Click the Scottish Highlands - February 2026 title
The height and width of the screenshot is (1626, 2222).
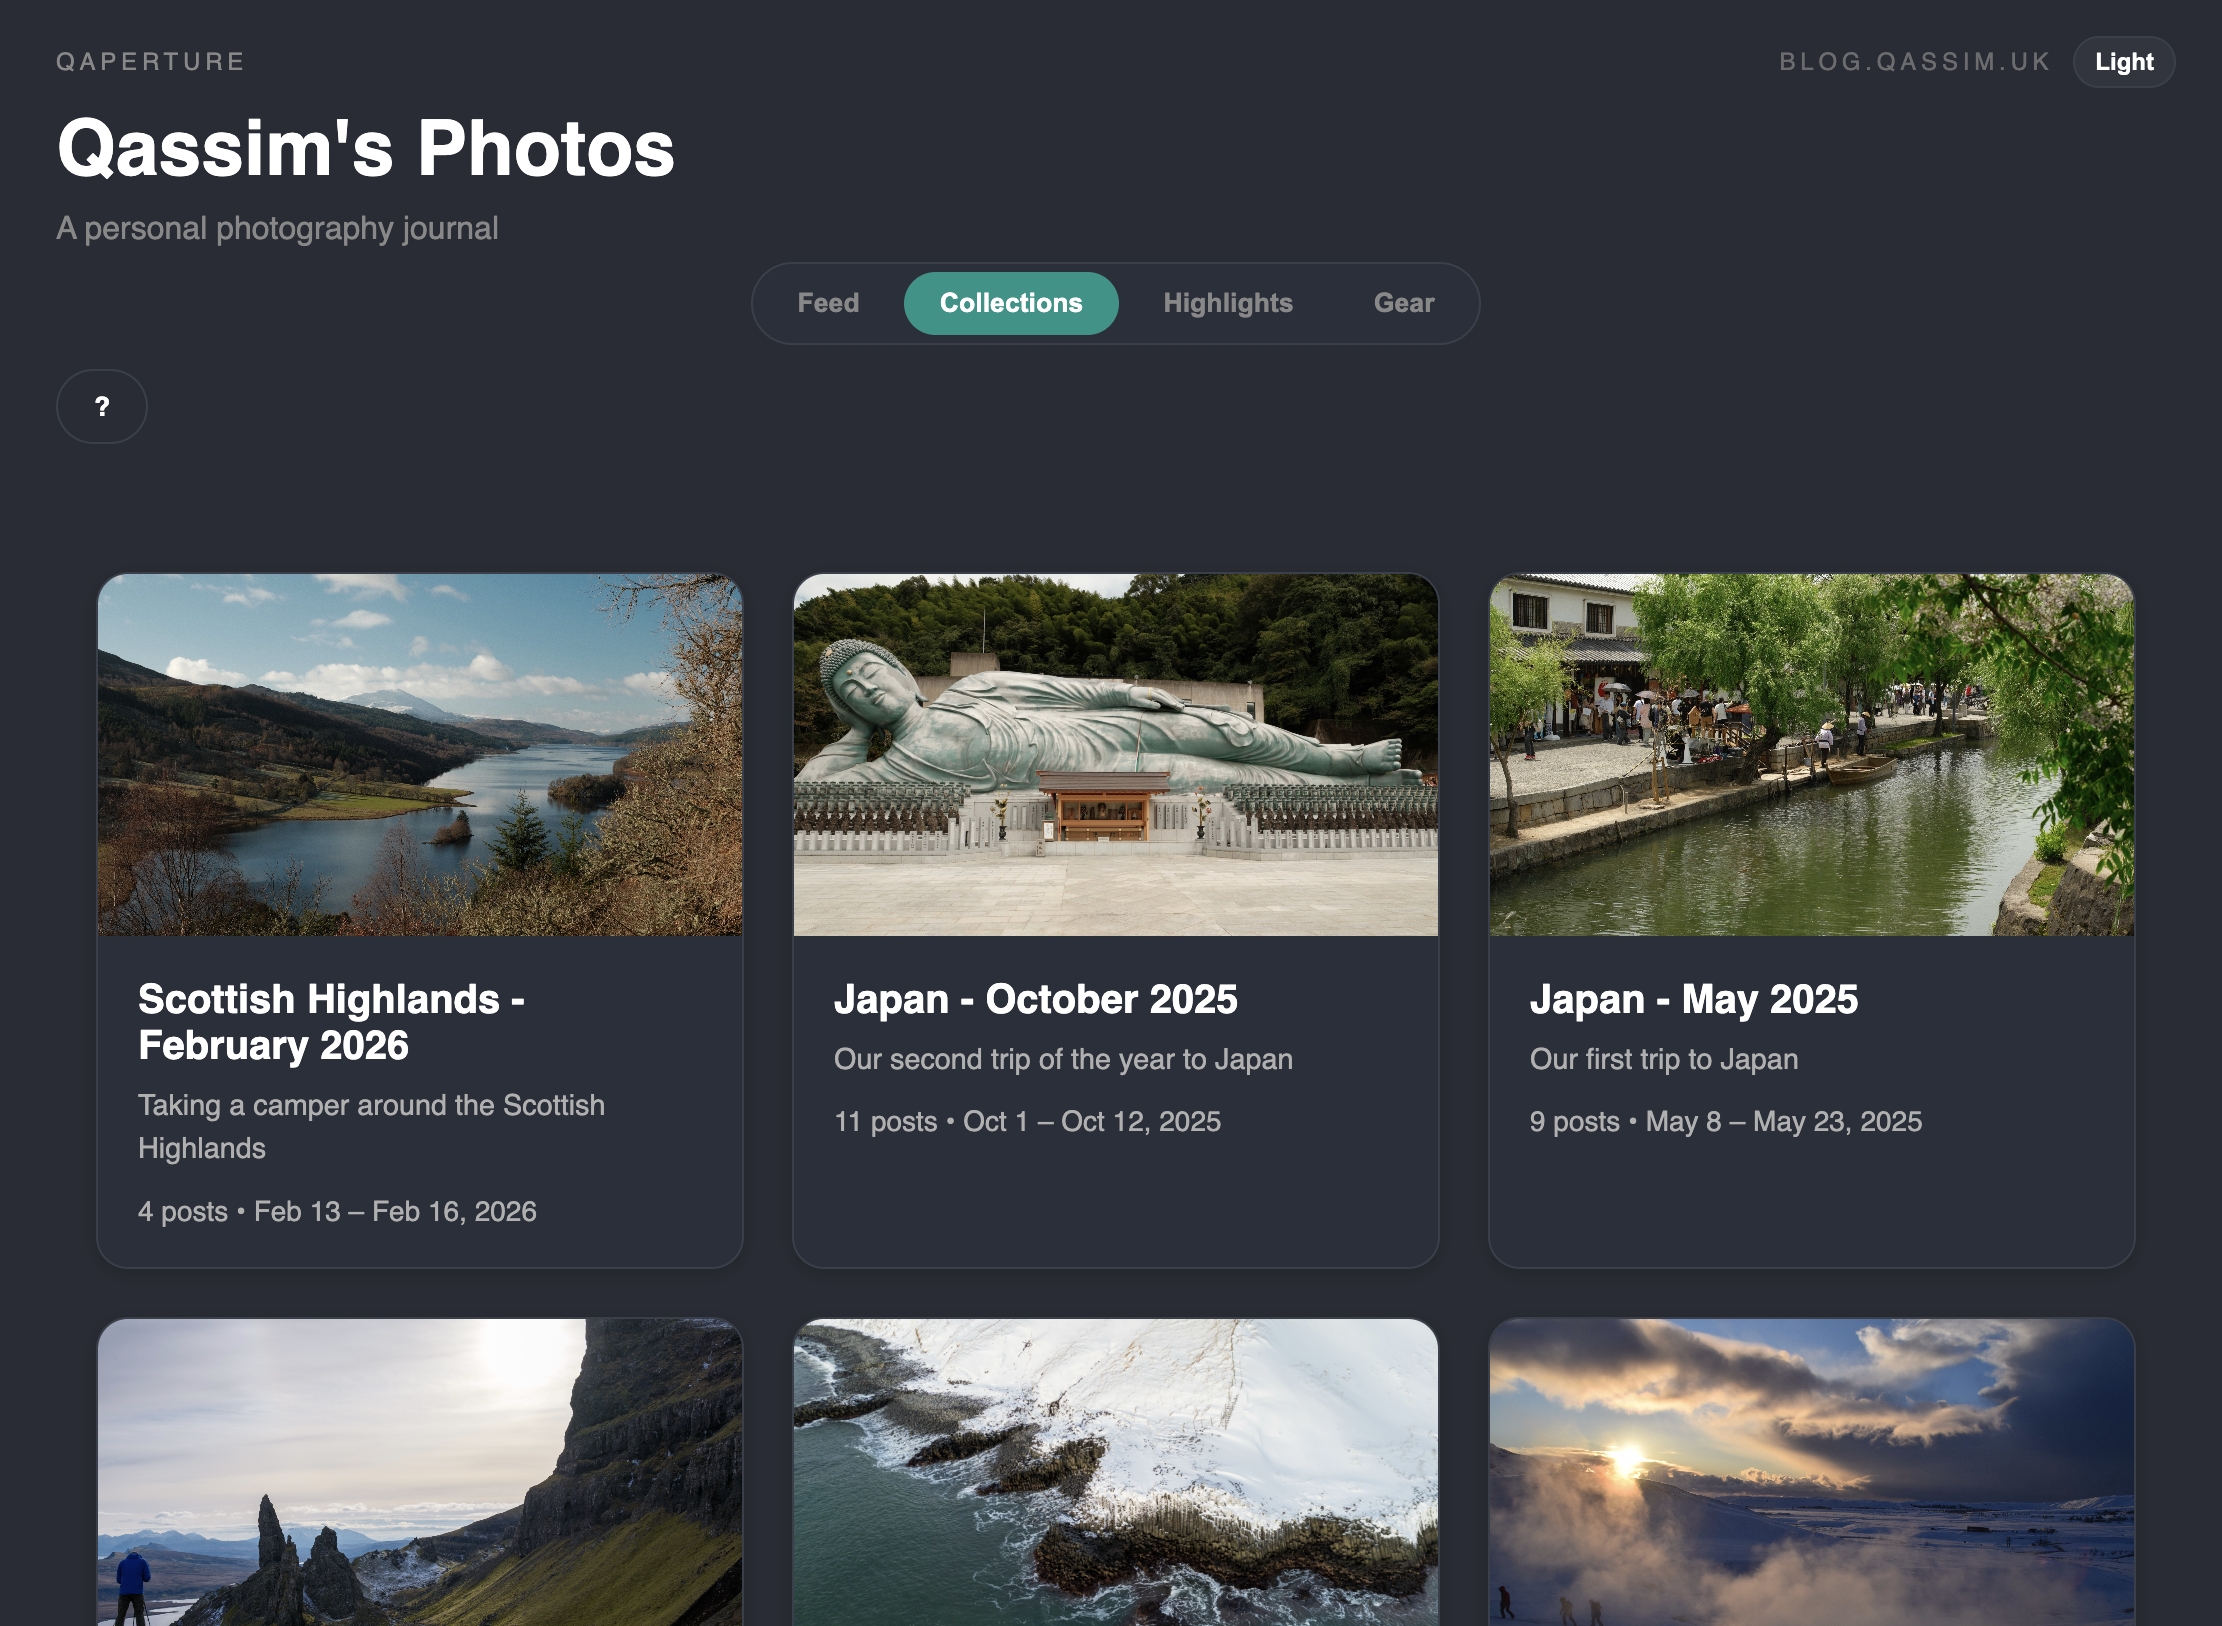[x=331, y=1022]
